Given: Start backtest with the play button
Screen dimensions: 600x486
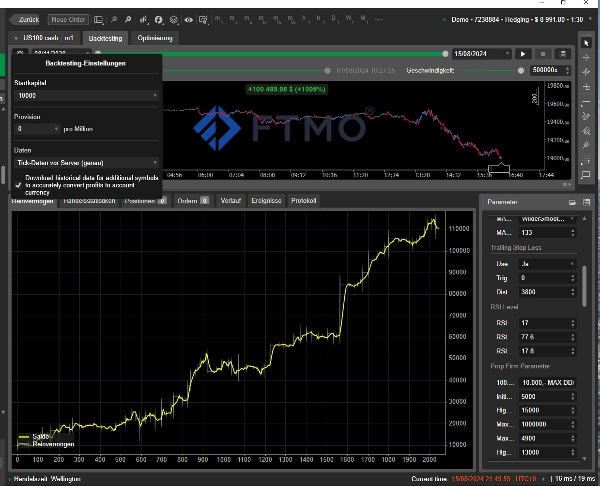Looking at the screenshot, I should click(522, 54).
